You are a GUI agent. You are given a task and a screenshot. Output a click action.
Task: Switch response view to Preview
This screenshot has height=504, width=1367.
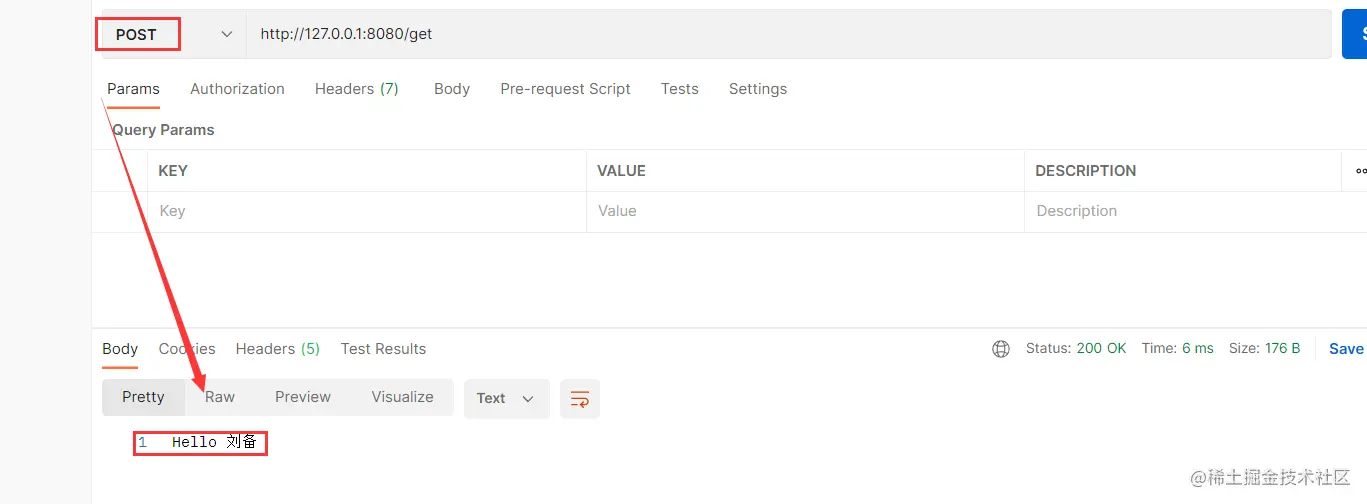click(x=302, y=397)
